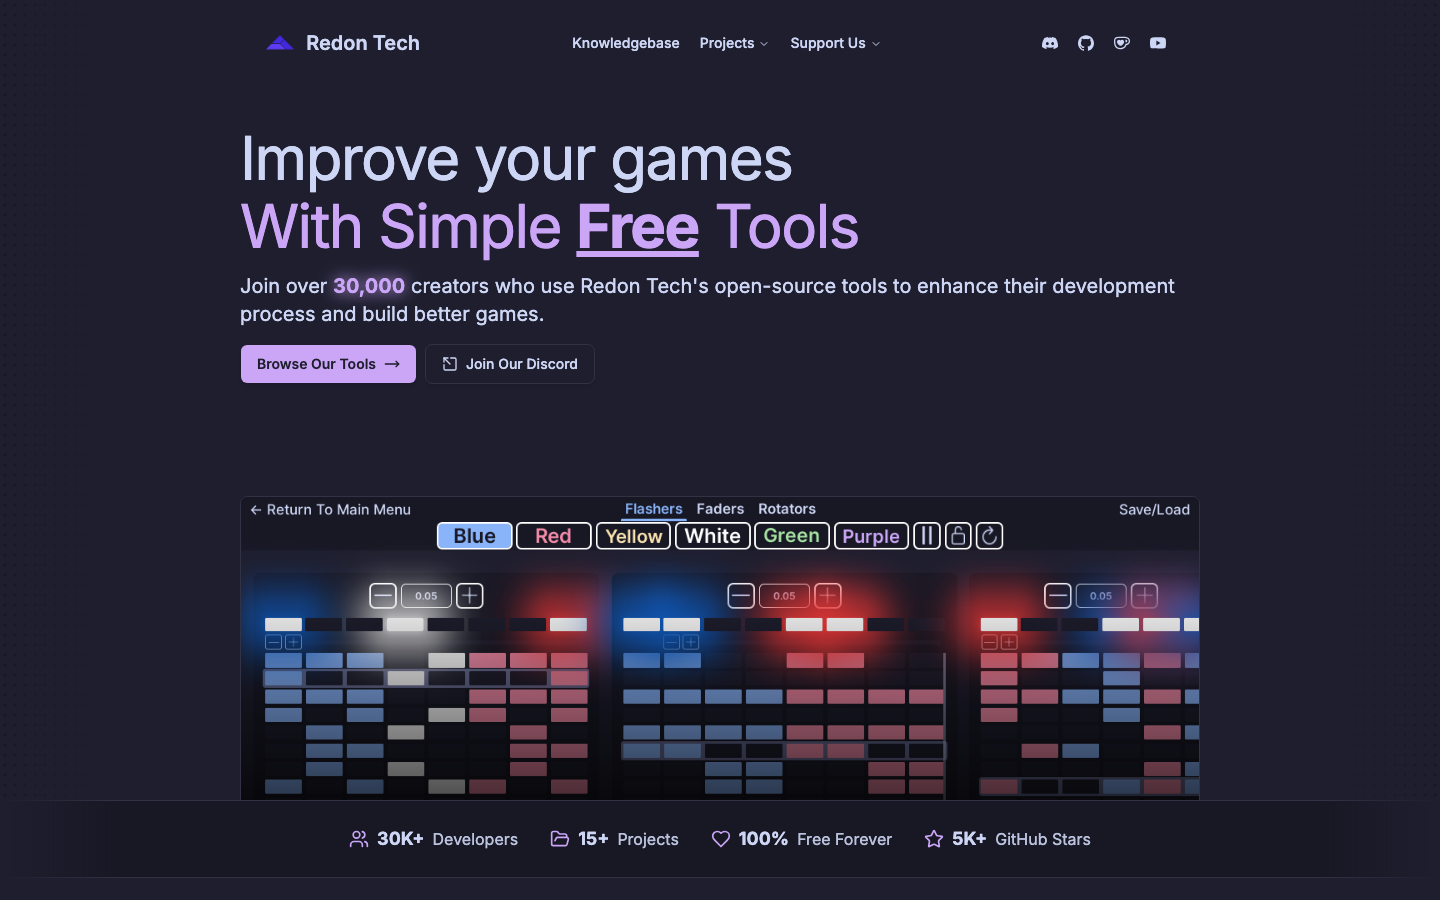Click the 0.05 field in rightmost flasher panel
The image size is (1440, 900).
click(1101, 596)
